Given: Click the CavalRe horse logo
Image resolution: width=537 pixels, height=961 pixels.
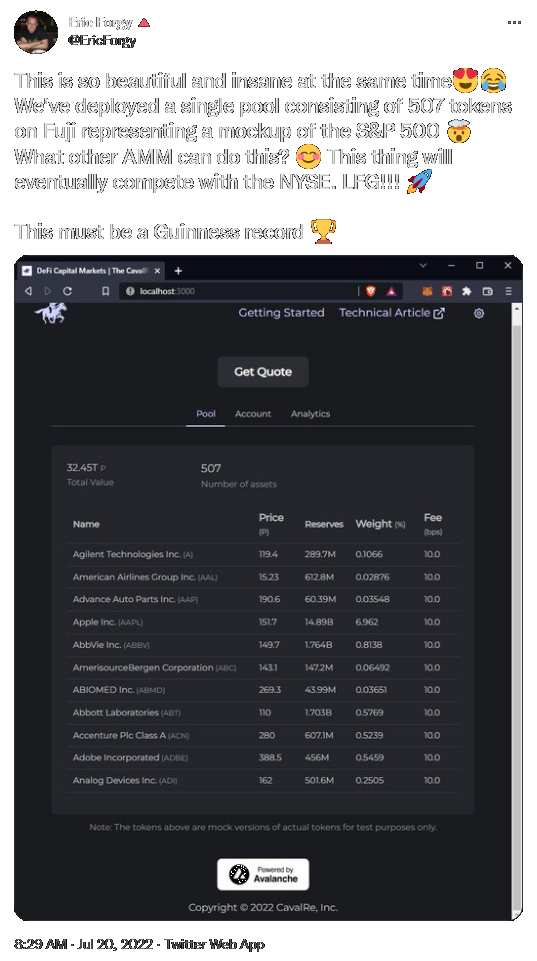Looking at the screenshot, I should [51, 313].
